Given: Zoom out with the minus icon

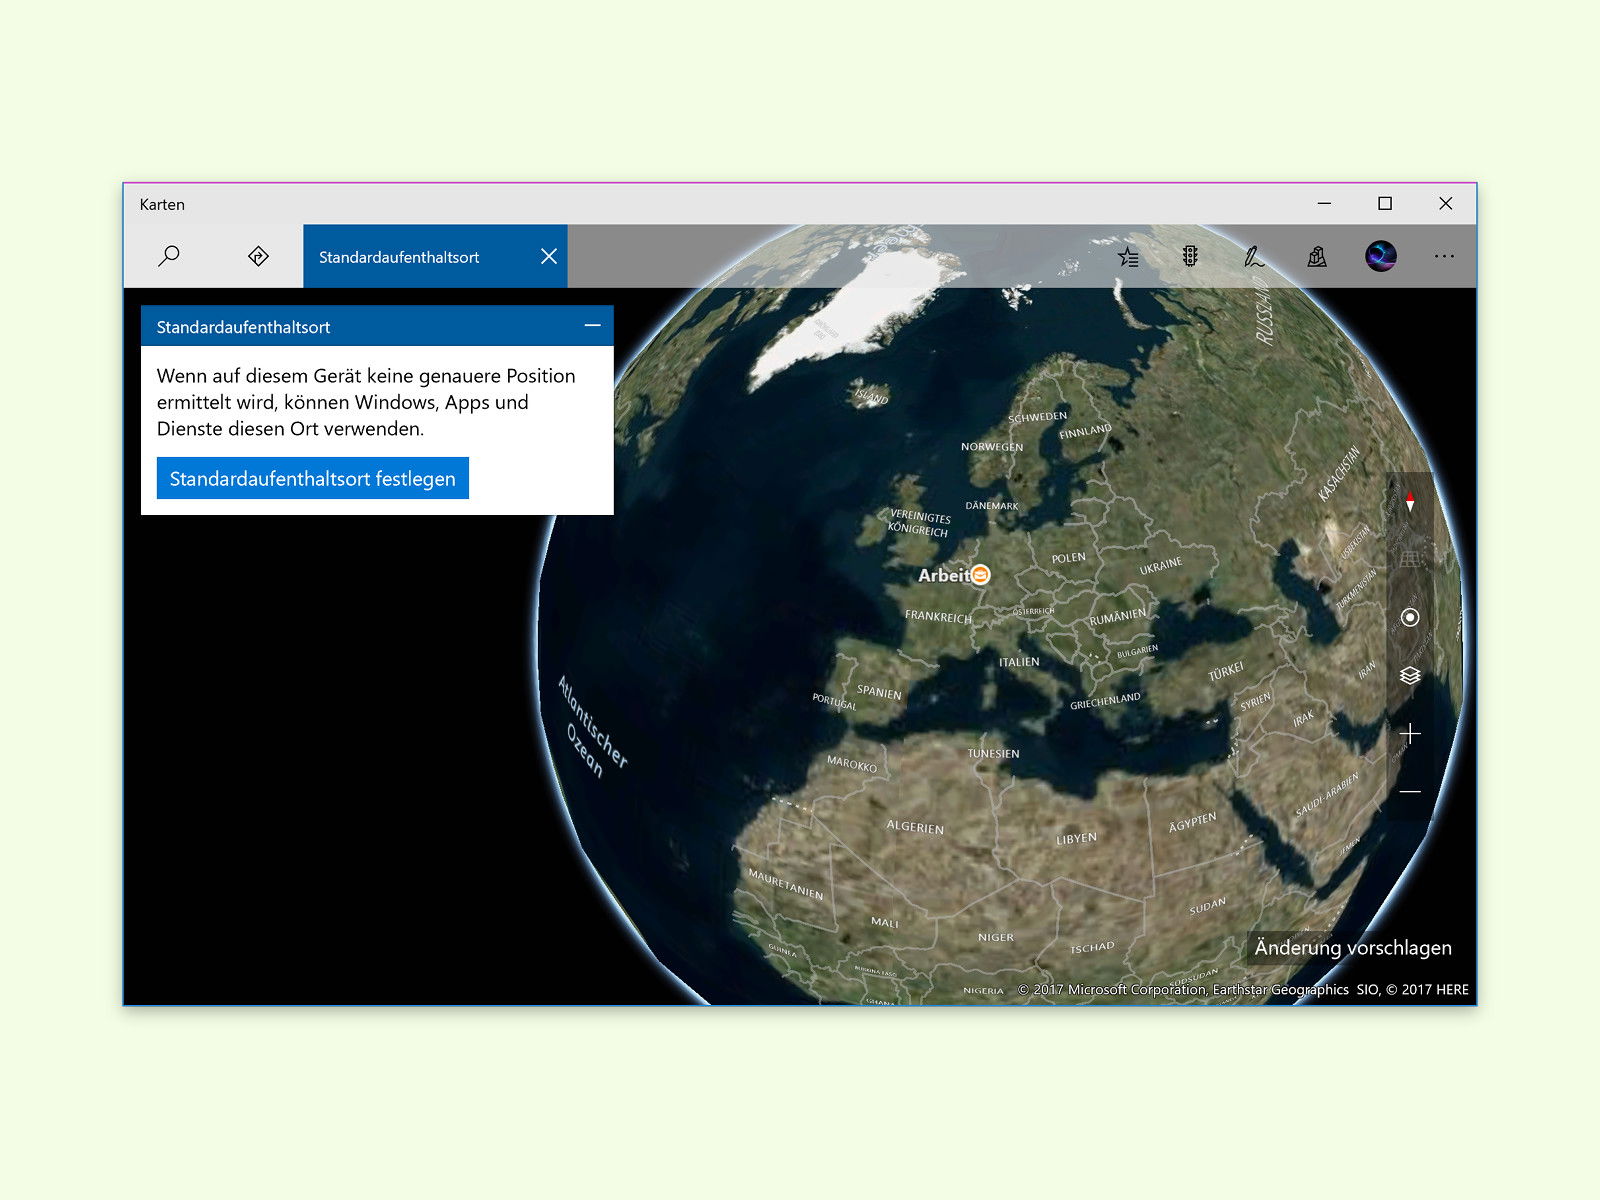Looking at the screenshot, I should tap(1410, 791).
